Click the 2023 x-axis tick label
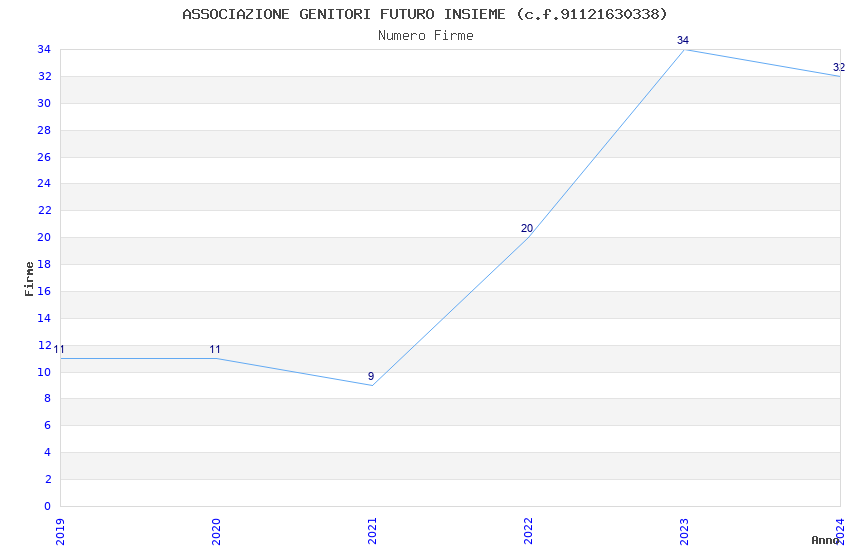 click(684, 531)
